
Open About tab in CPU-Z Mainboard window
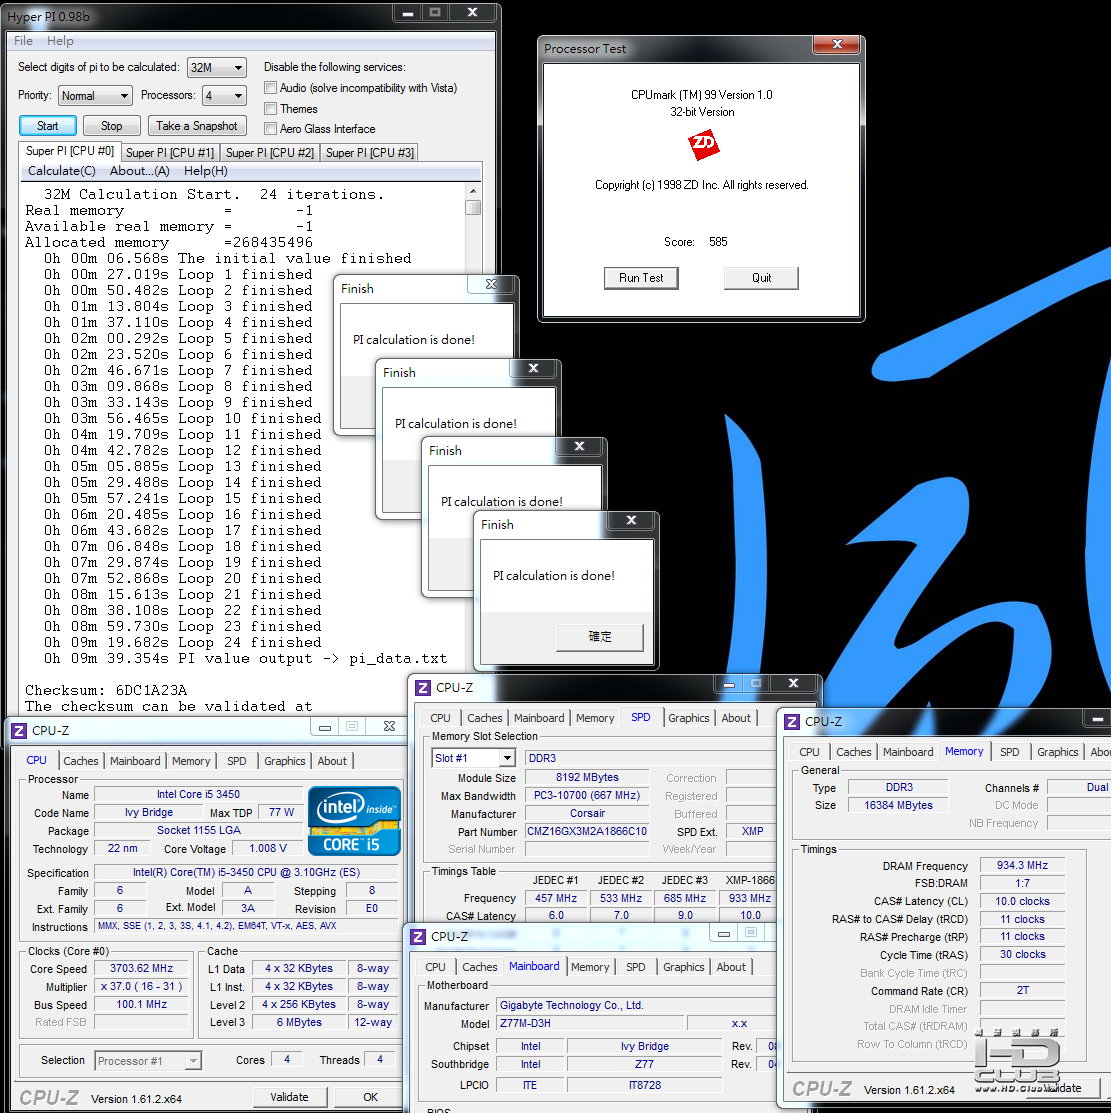tap(731, 967)
